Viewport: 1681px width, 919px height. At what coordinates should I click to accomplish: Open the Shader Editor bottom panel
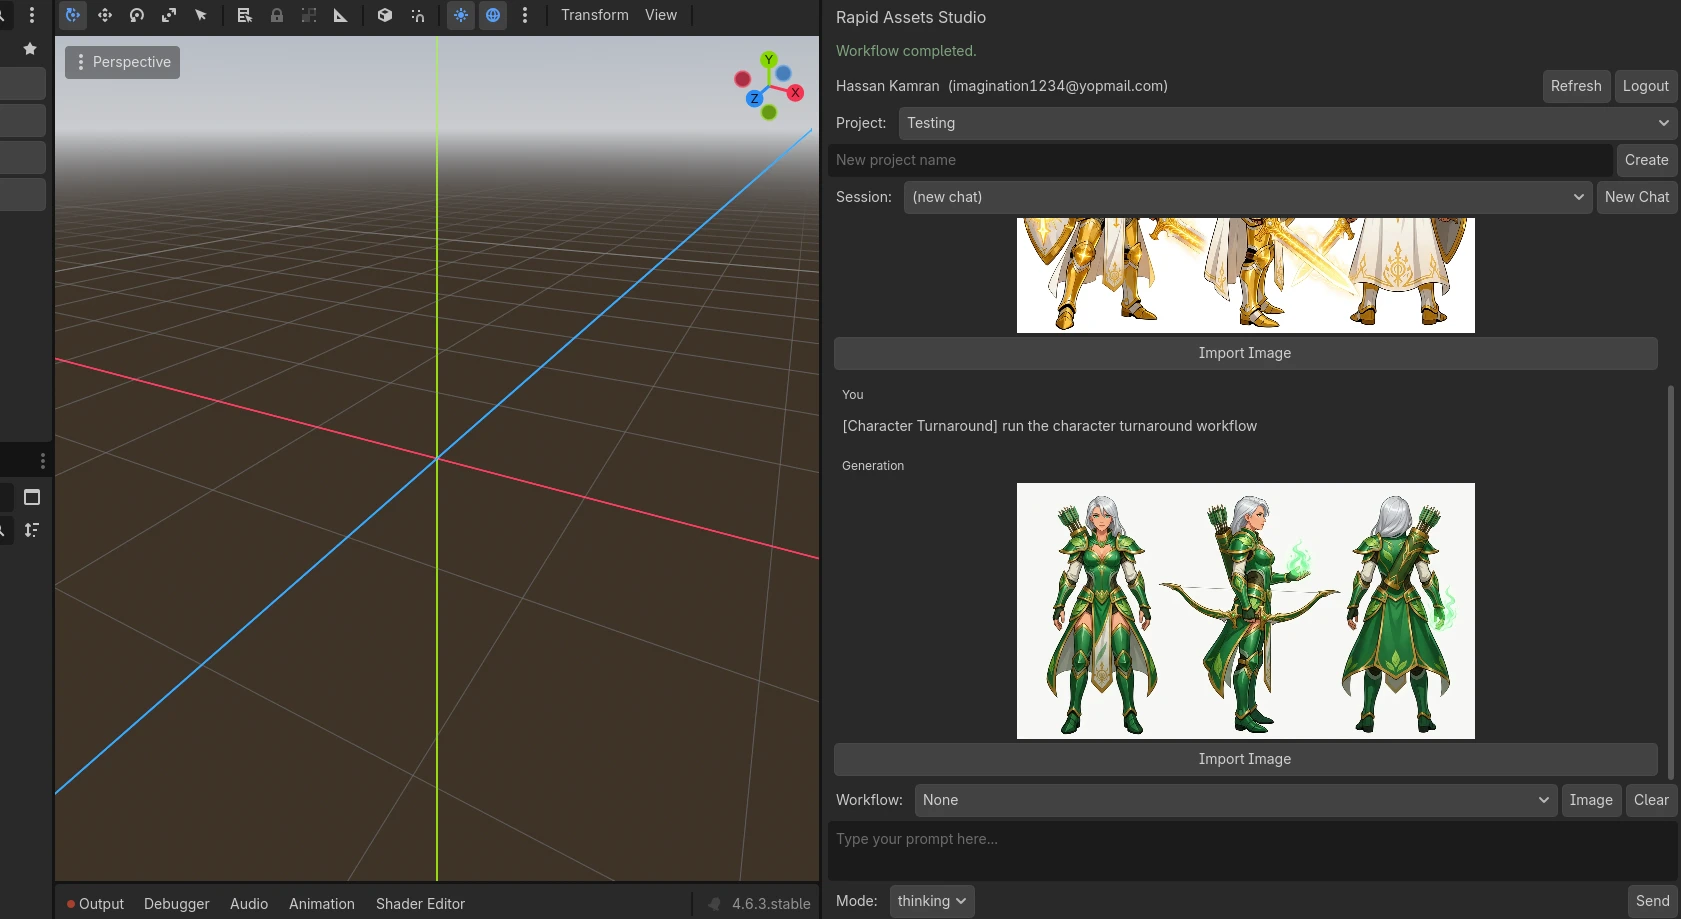click(421, 904)
